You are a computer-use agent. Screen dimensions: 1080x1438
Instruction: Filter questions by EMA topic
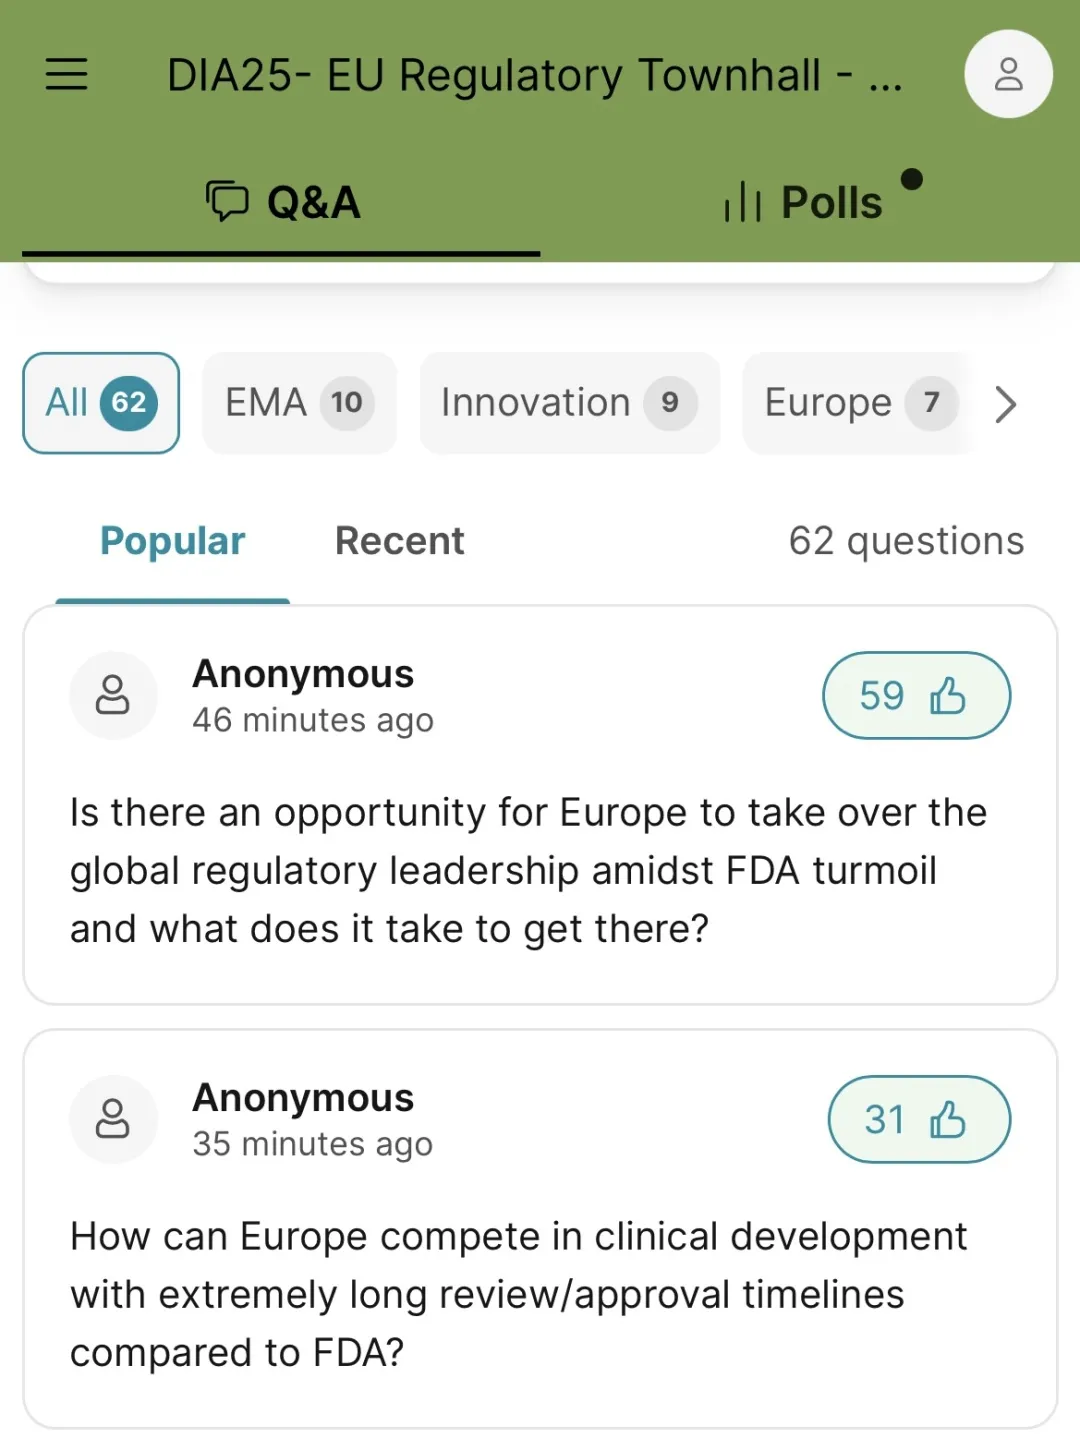click(299, 403)
